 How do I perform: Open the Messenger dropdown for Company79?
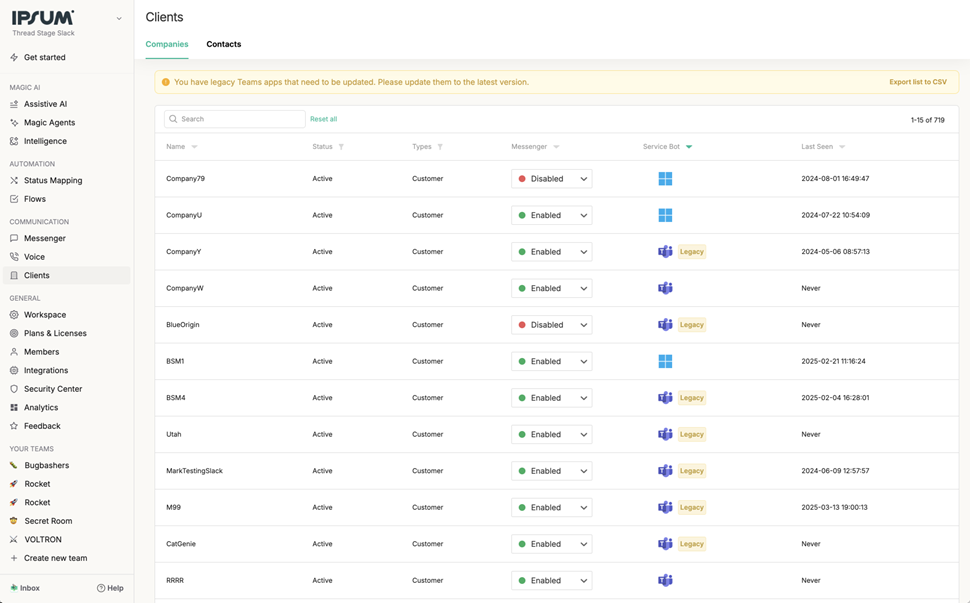click(551, 179)
